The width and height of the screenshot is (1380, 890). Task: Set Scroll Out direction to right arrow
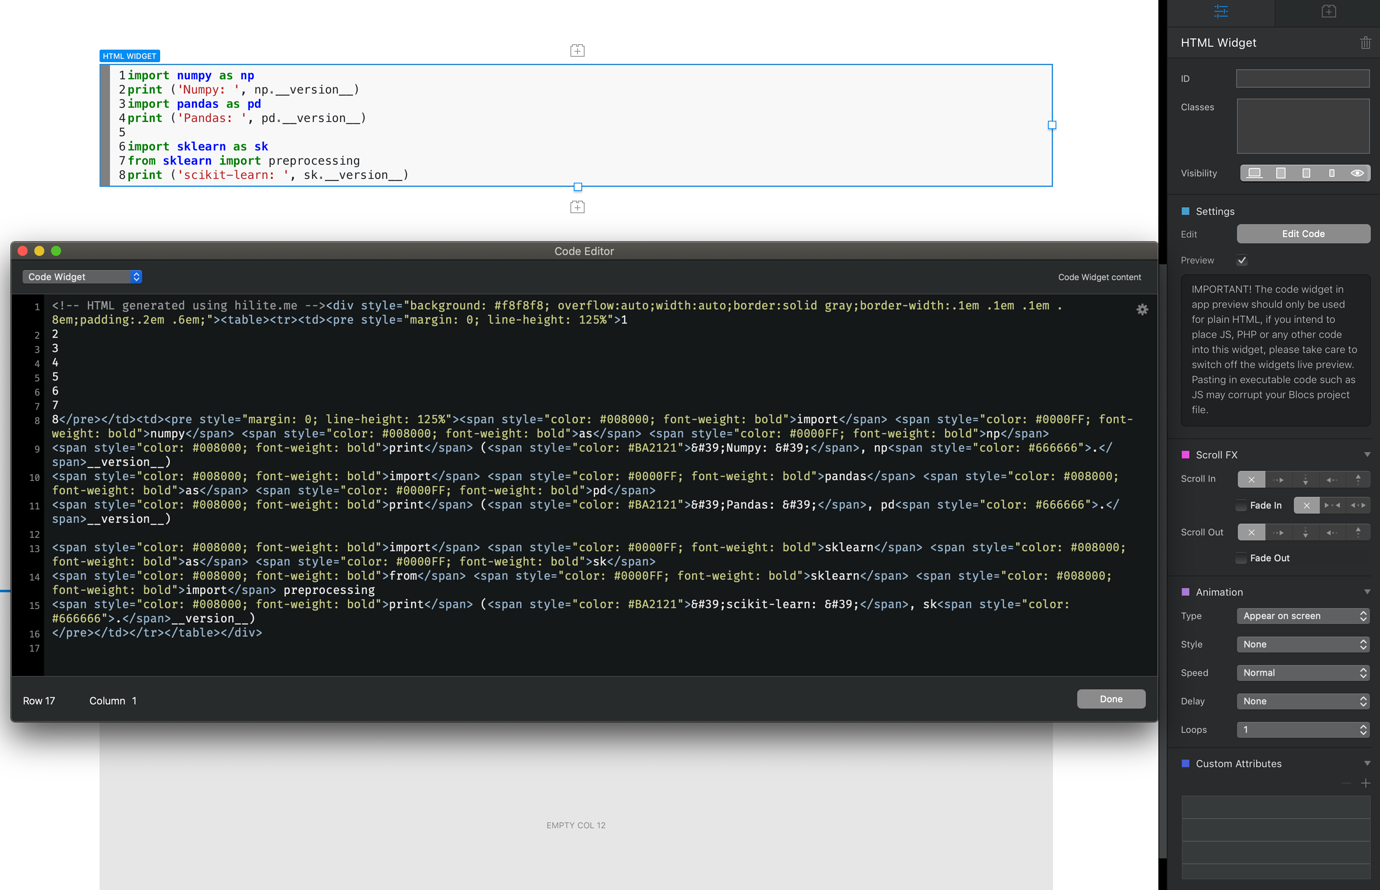pyautogui.click(x=1279, y=532)
